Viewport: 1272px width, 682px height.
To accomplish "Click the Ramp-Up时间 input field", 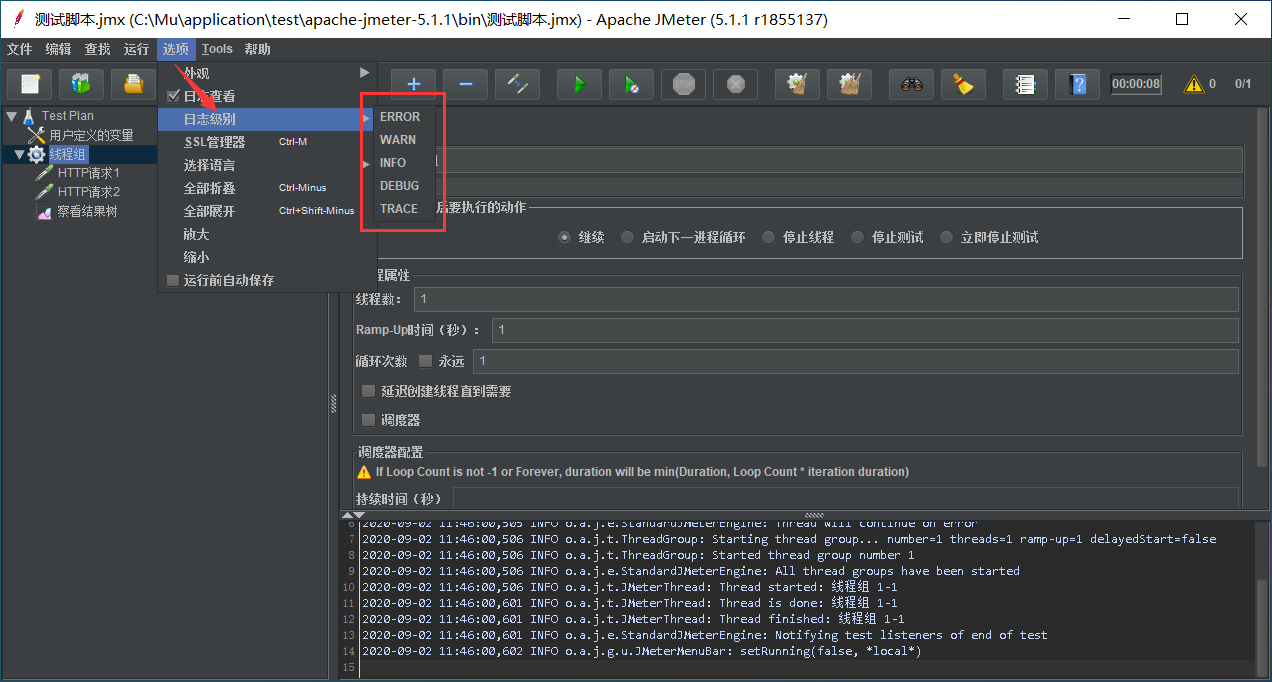I will 864,330.
